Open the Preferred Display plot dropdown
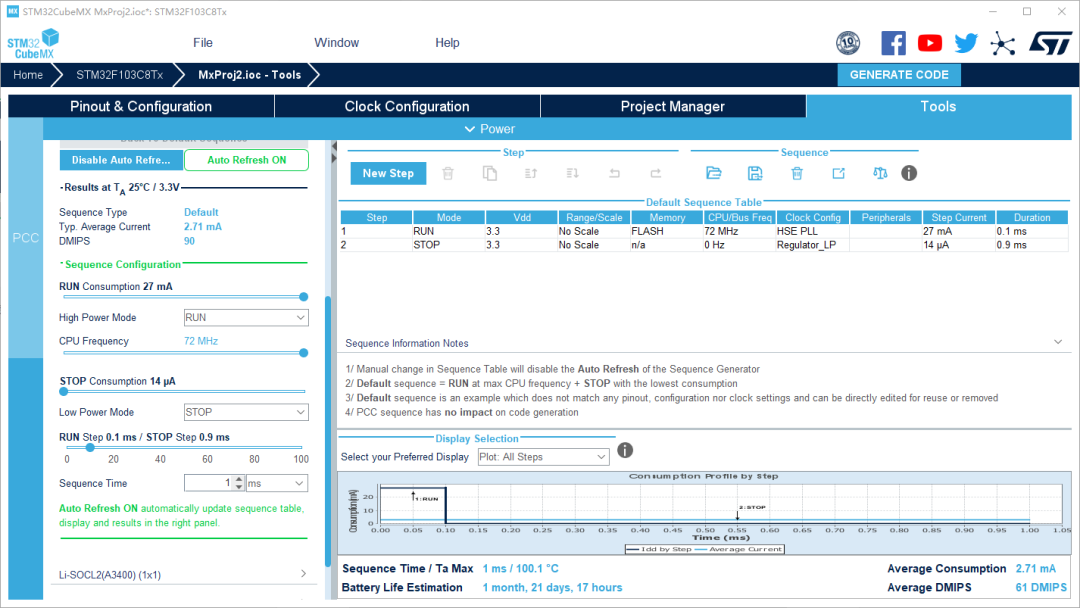Screen dimensions: 1080x608 coord(543,457)
